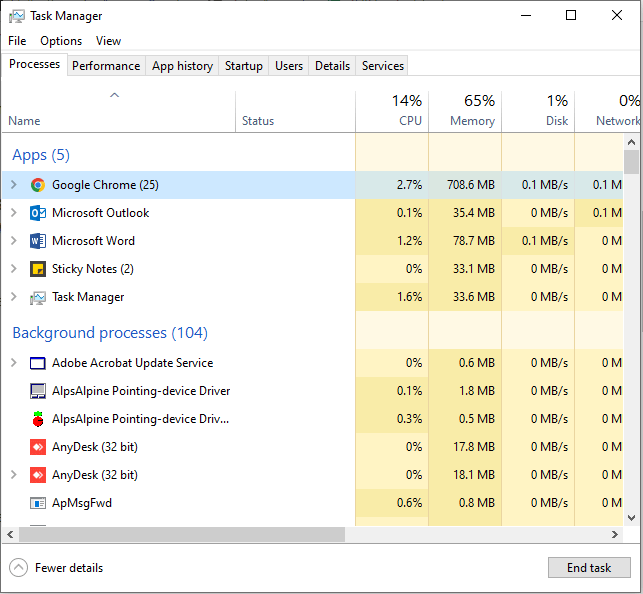Screen dimensions: 643x594
Task: Click the AlpsAlpine Pointing-device Driver laptop icon
Action: pos(38,391)
